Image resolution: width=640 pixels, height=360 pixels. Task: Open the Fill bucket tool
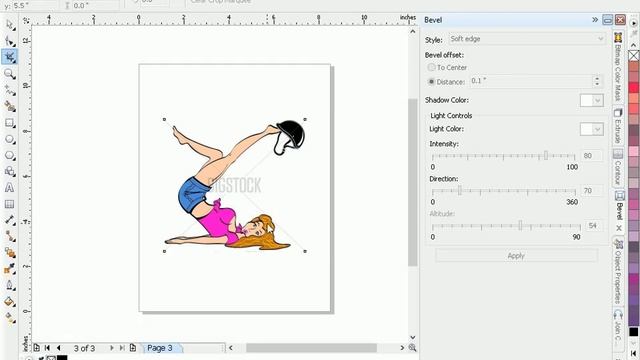[9, 302]
